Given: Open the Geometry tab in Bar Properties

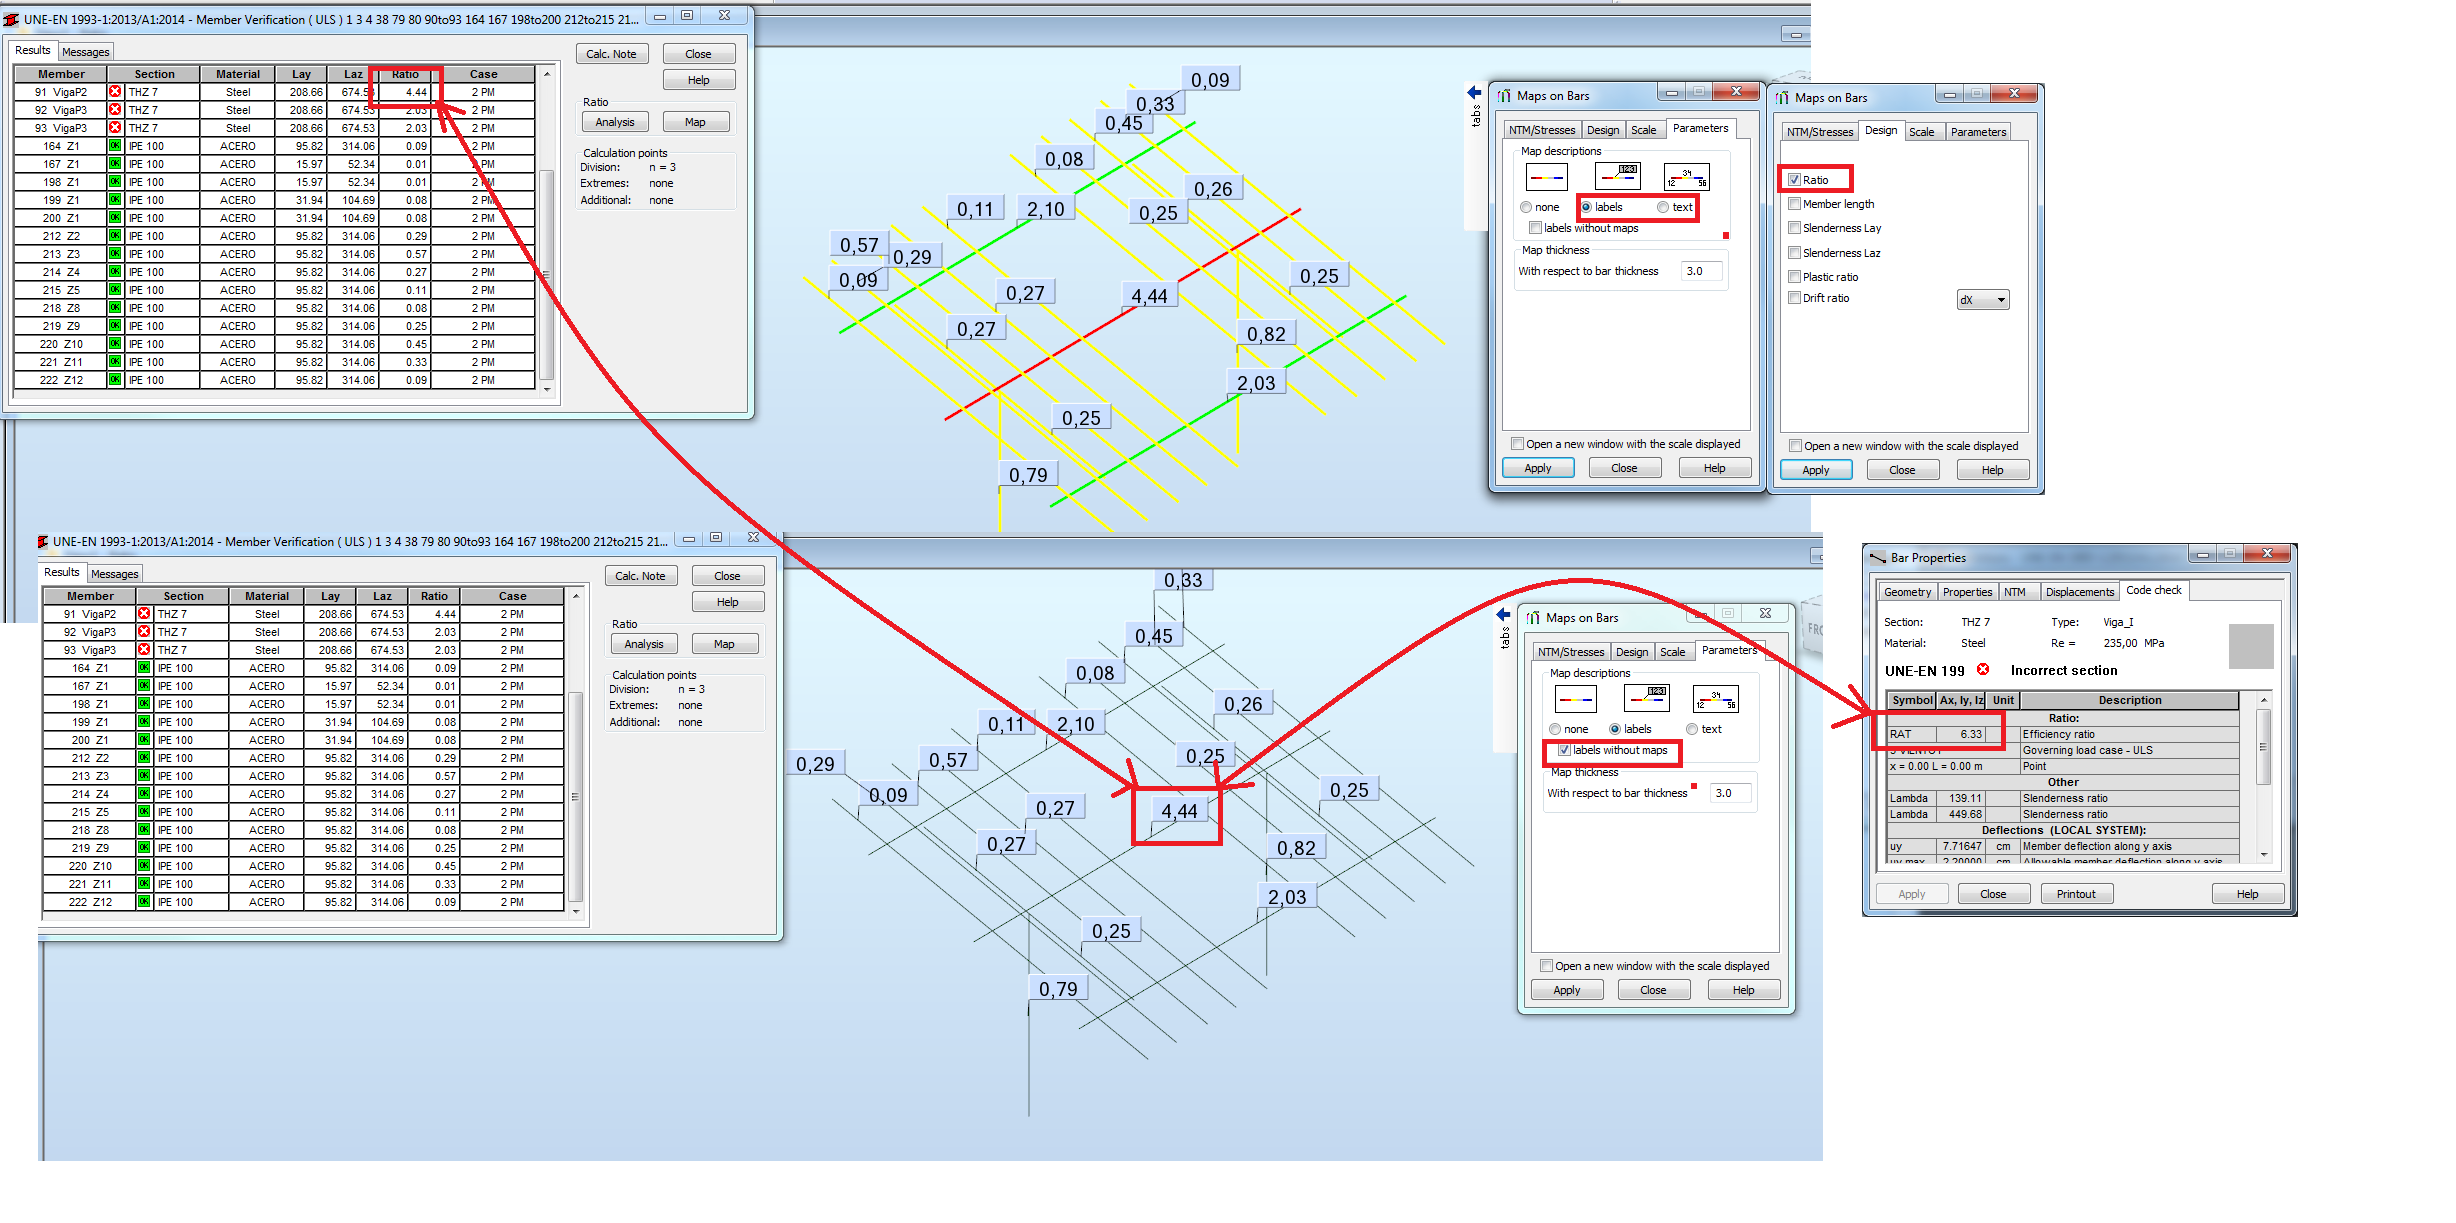Looking at the screenshot, I should pyautogui.click(x=1908, y=591).
